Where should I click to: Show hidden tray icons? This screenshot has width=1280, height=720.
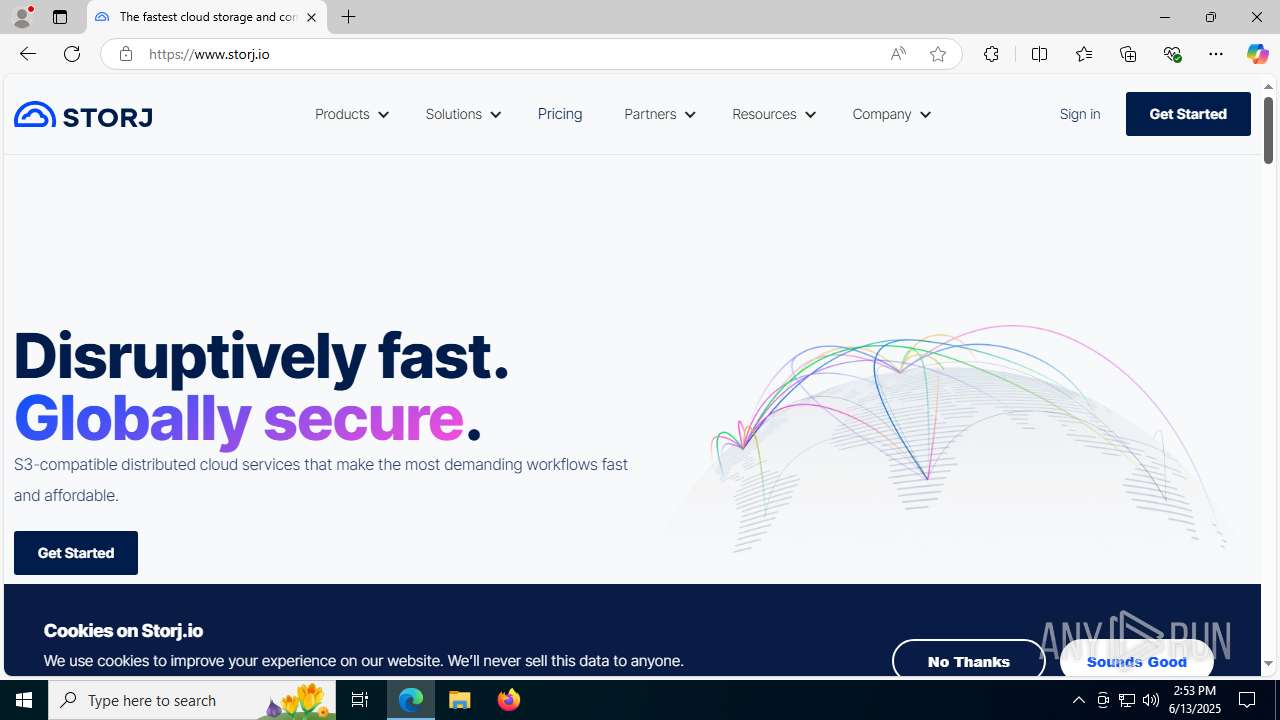click(x=1078, y=700)
